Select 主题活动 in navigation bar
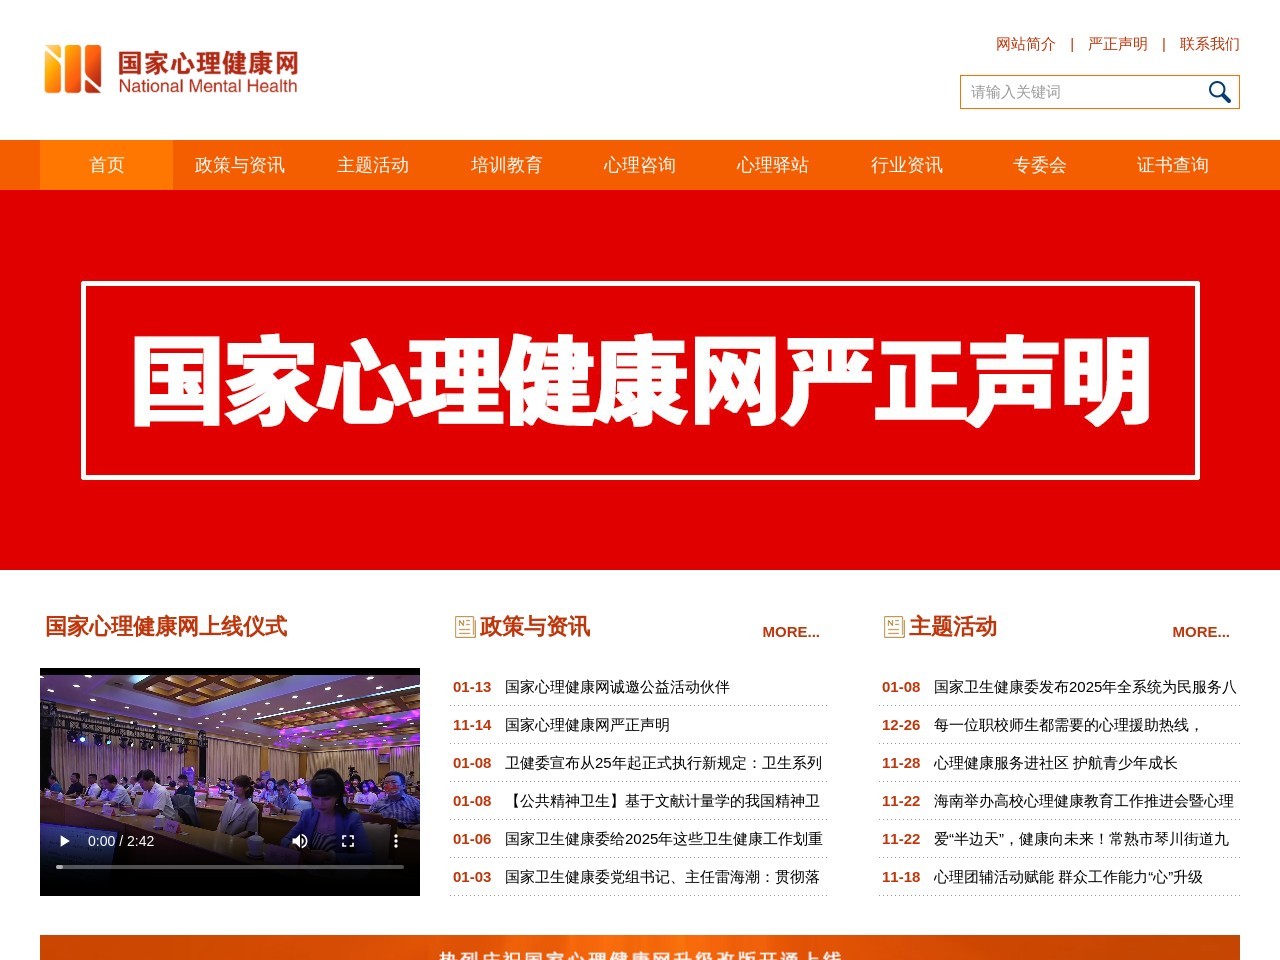The height and width of the screenshot is (960, 1280). tap(373, 165)
